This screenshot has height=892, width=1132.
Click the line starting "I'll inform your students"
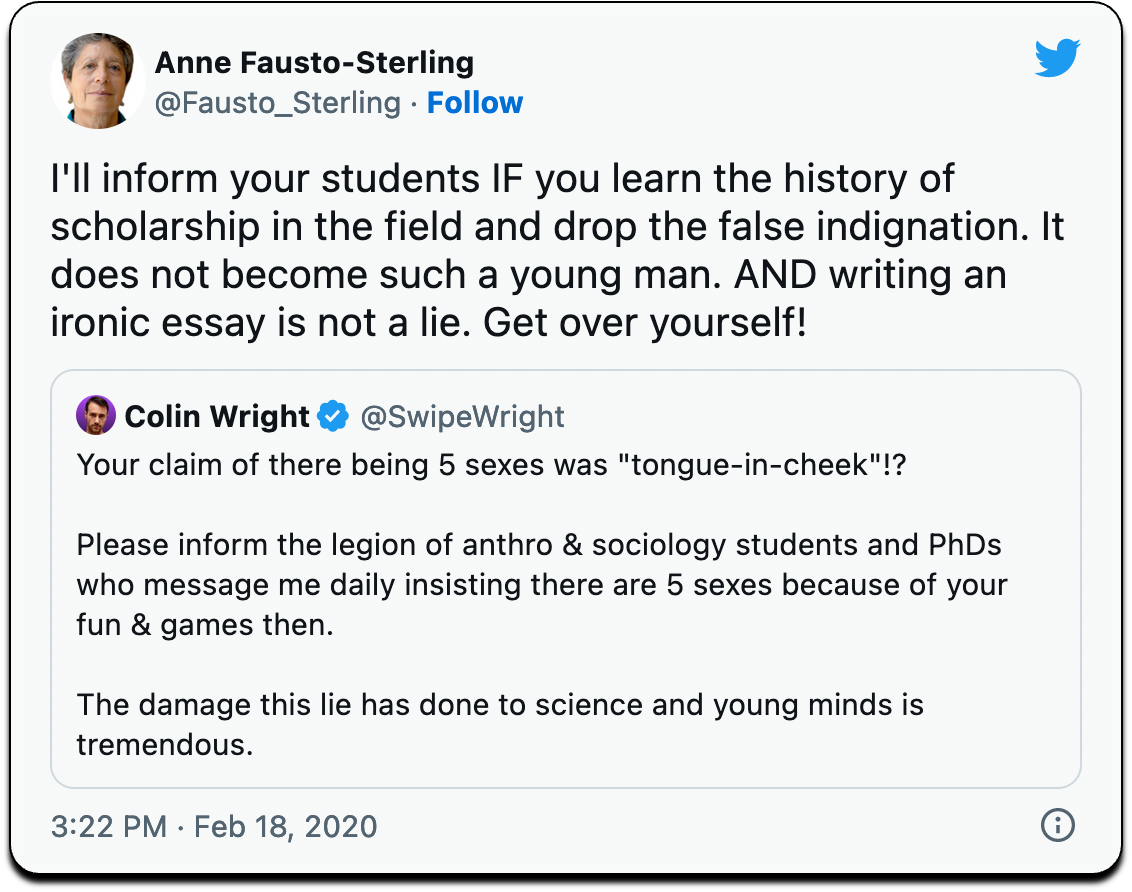pyautogui.click(x=502, y=180)
